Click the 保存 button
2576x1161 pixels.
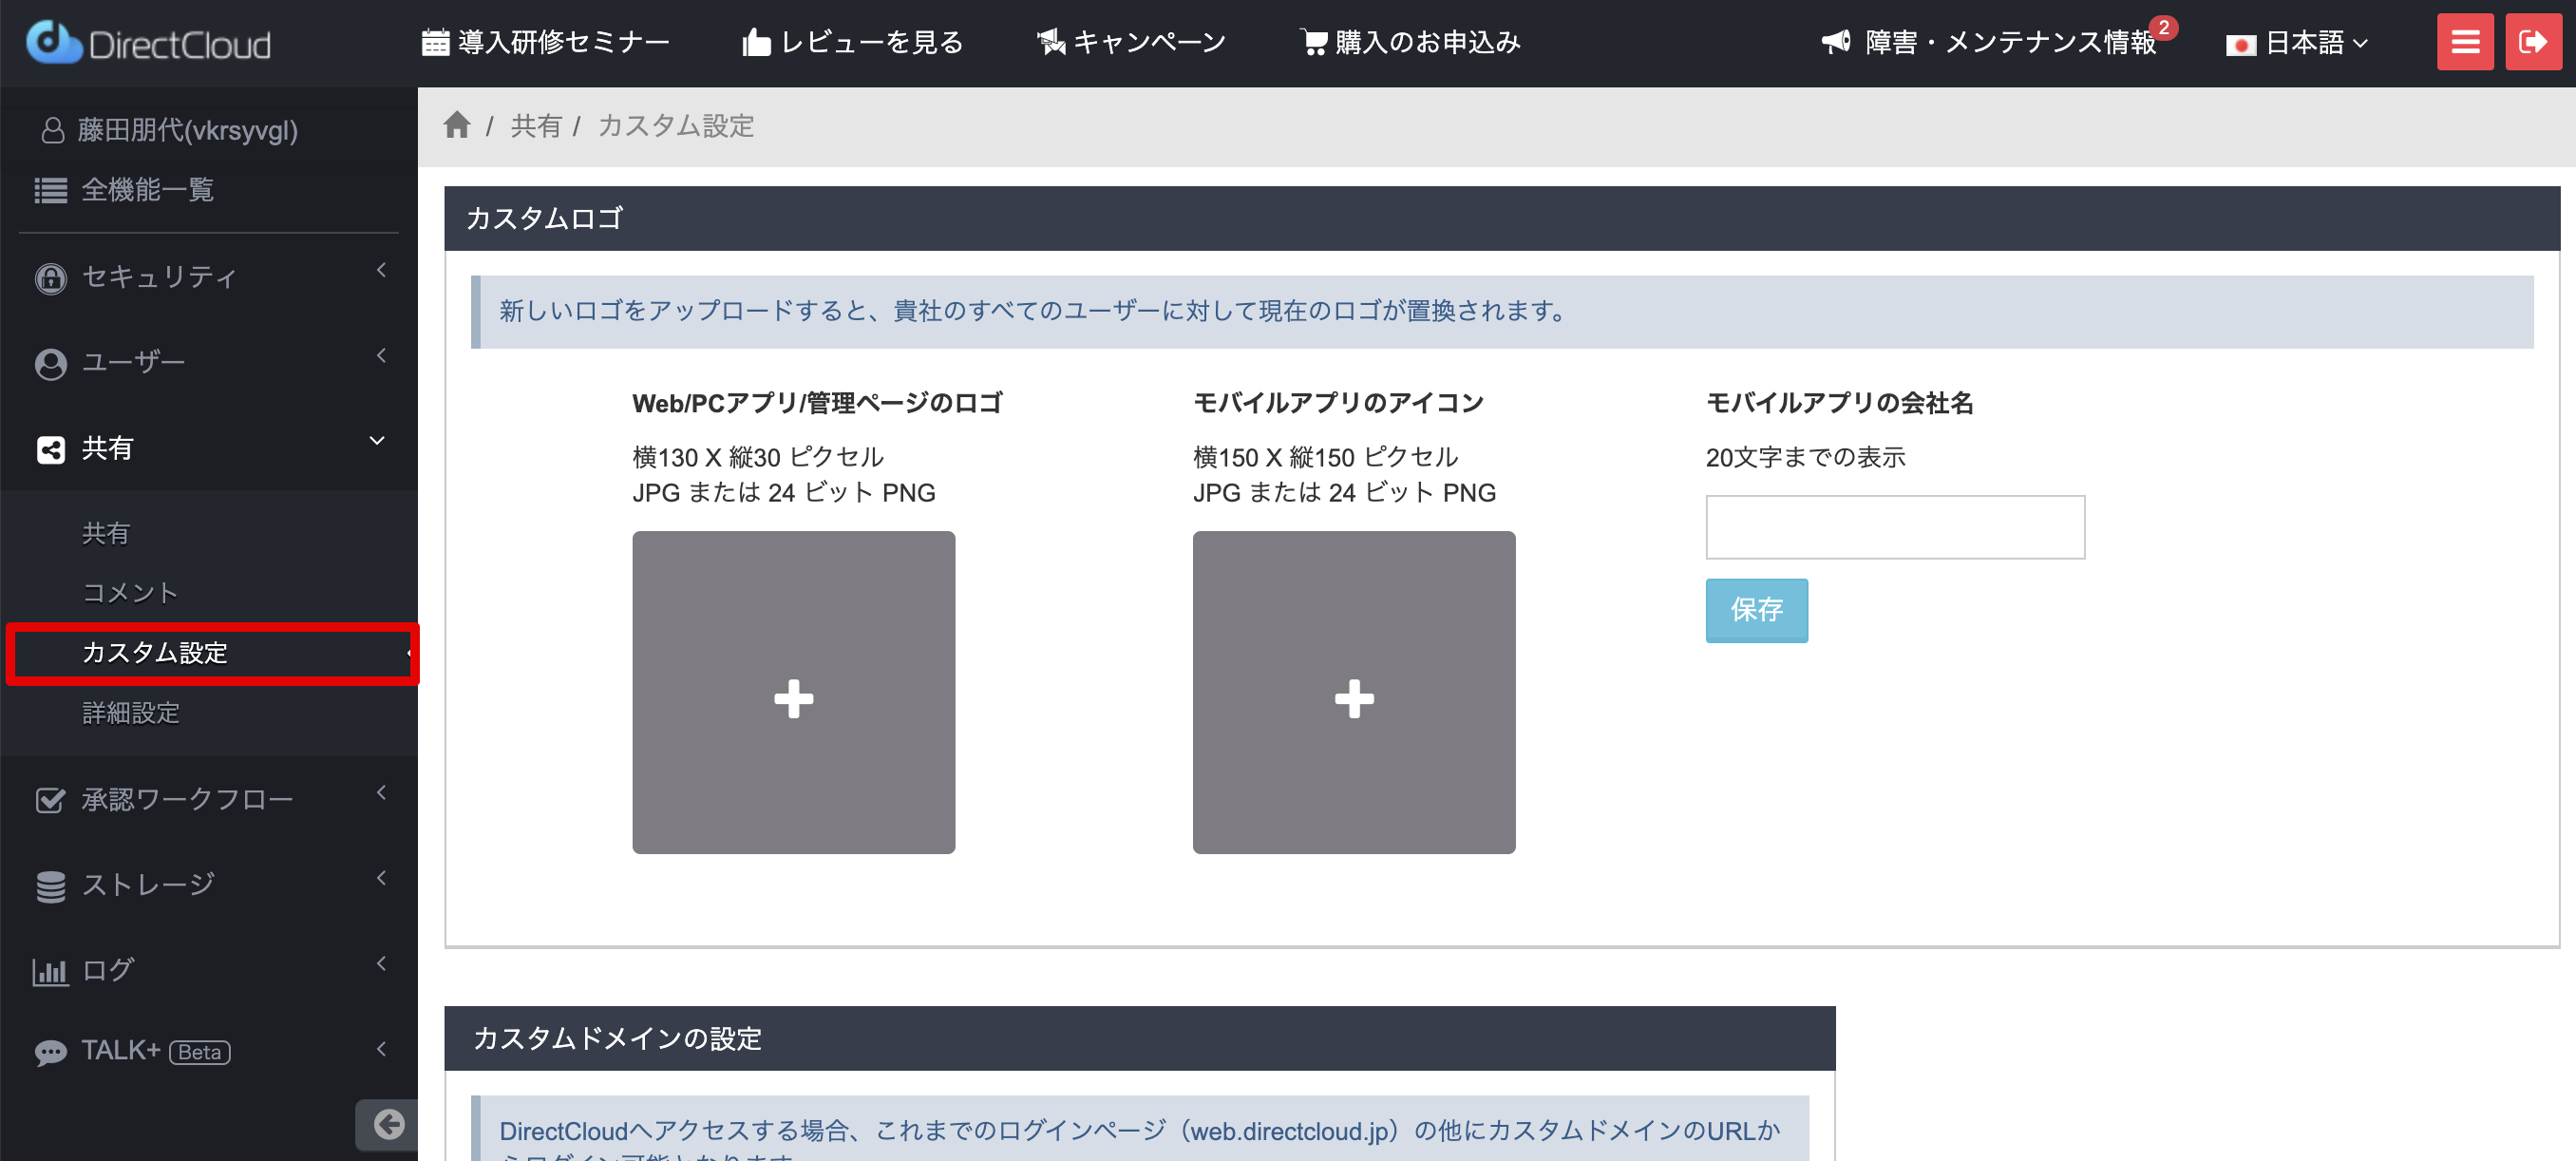[1756, 609]
